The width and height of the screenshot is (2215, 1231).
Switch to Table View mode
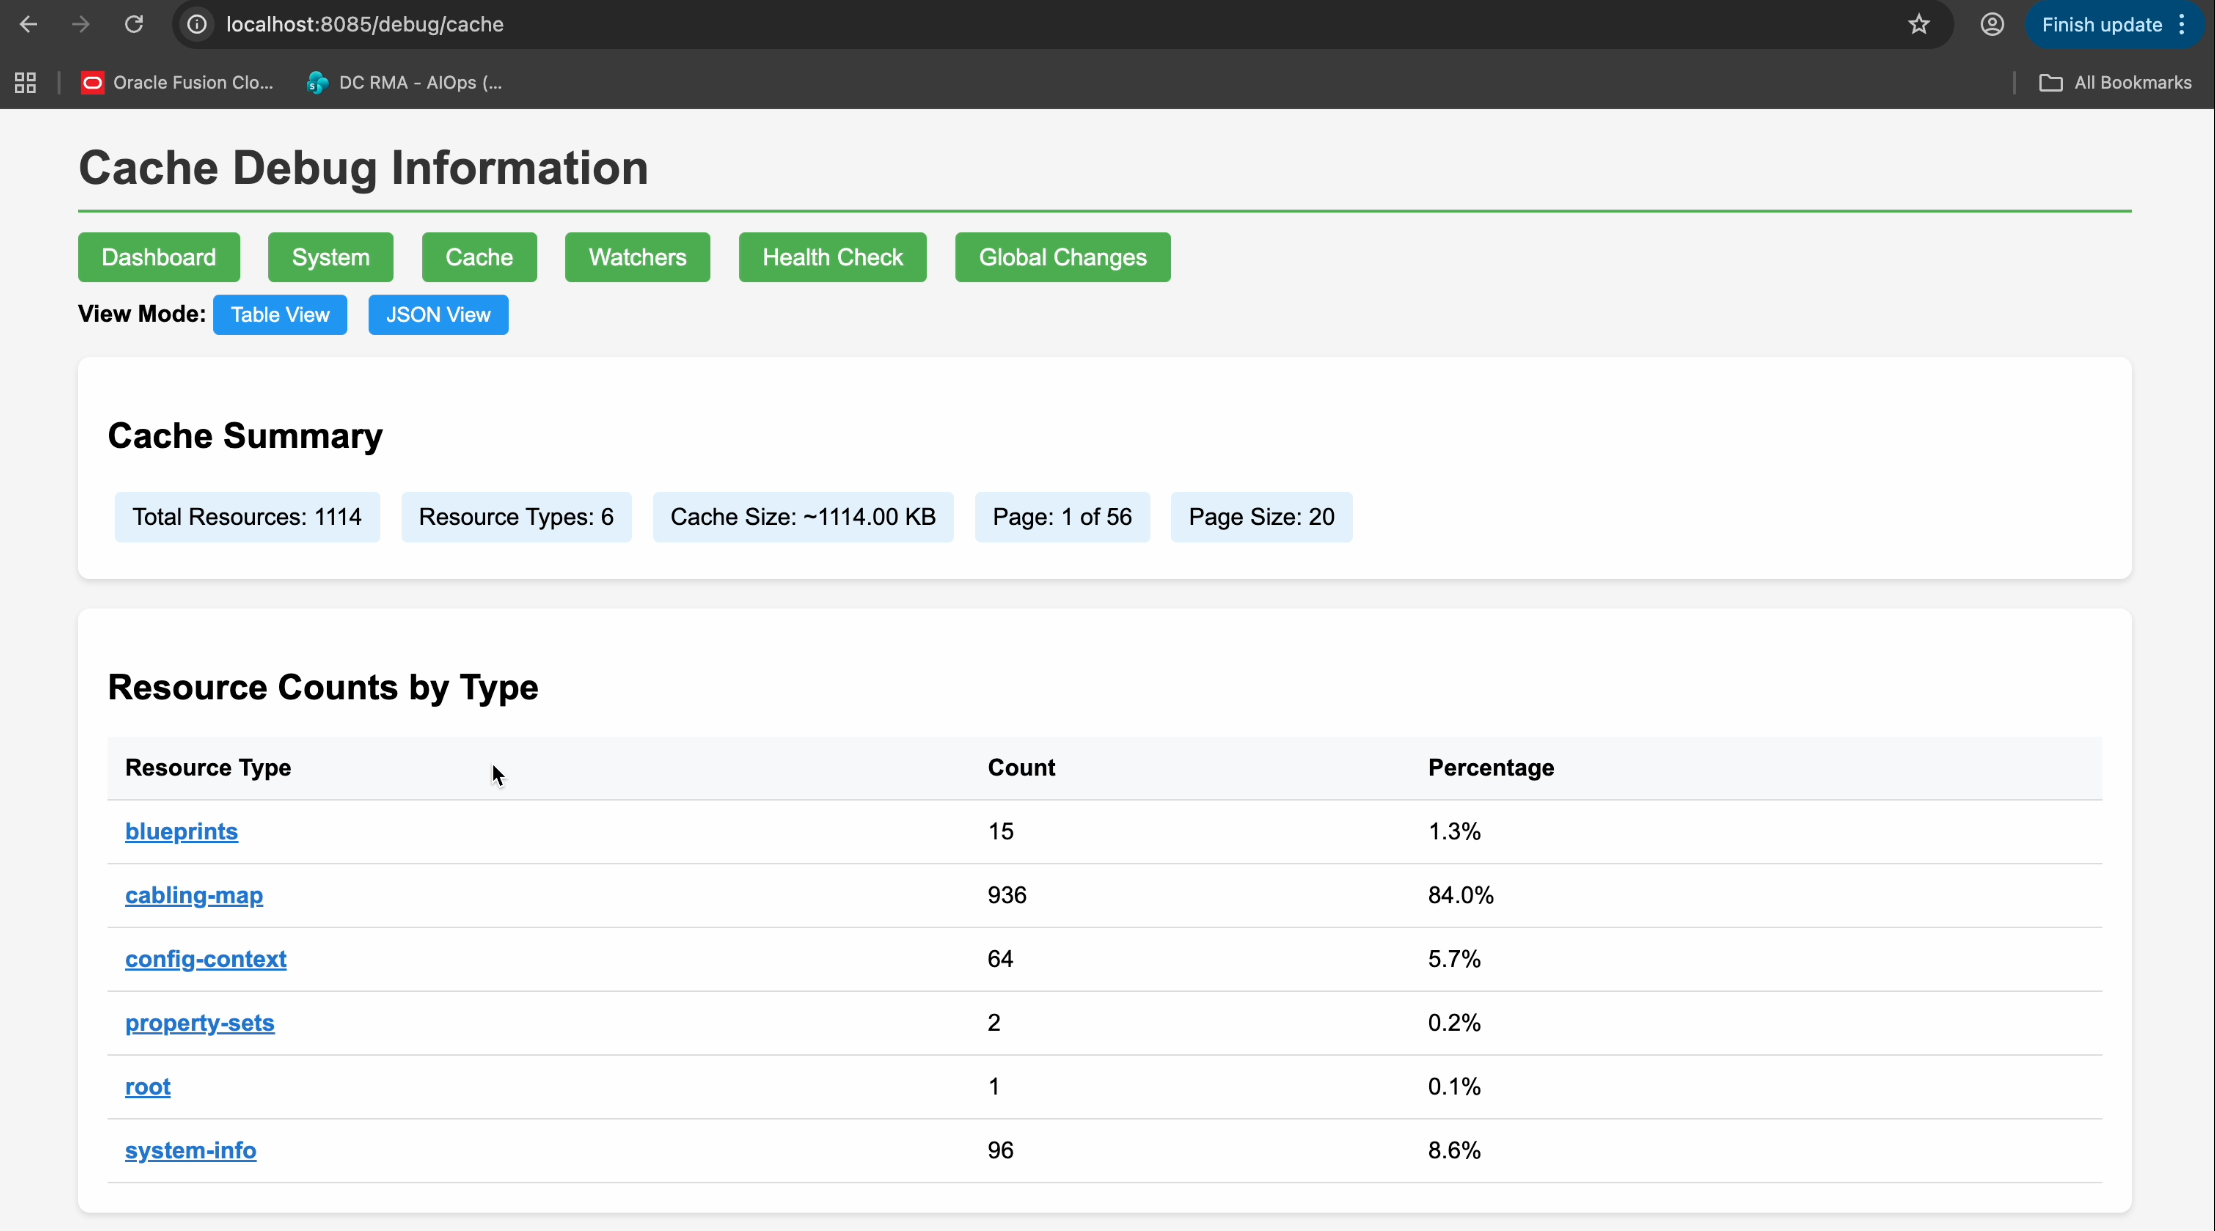pyautogui.click(x=280, y=315)
